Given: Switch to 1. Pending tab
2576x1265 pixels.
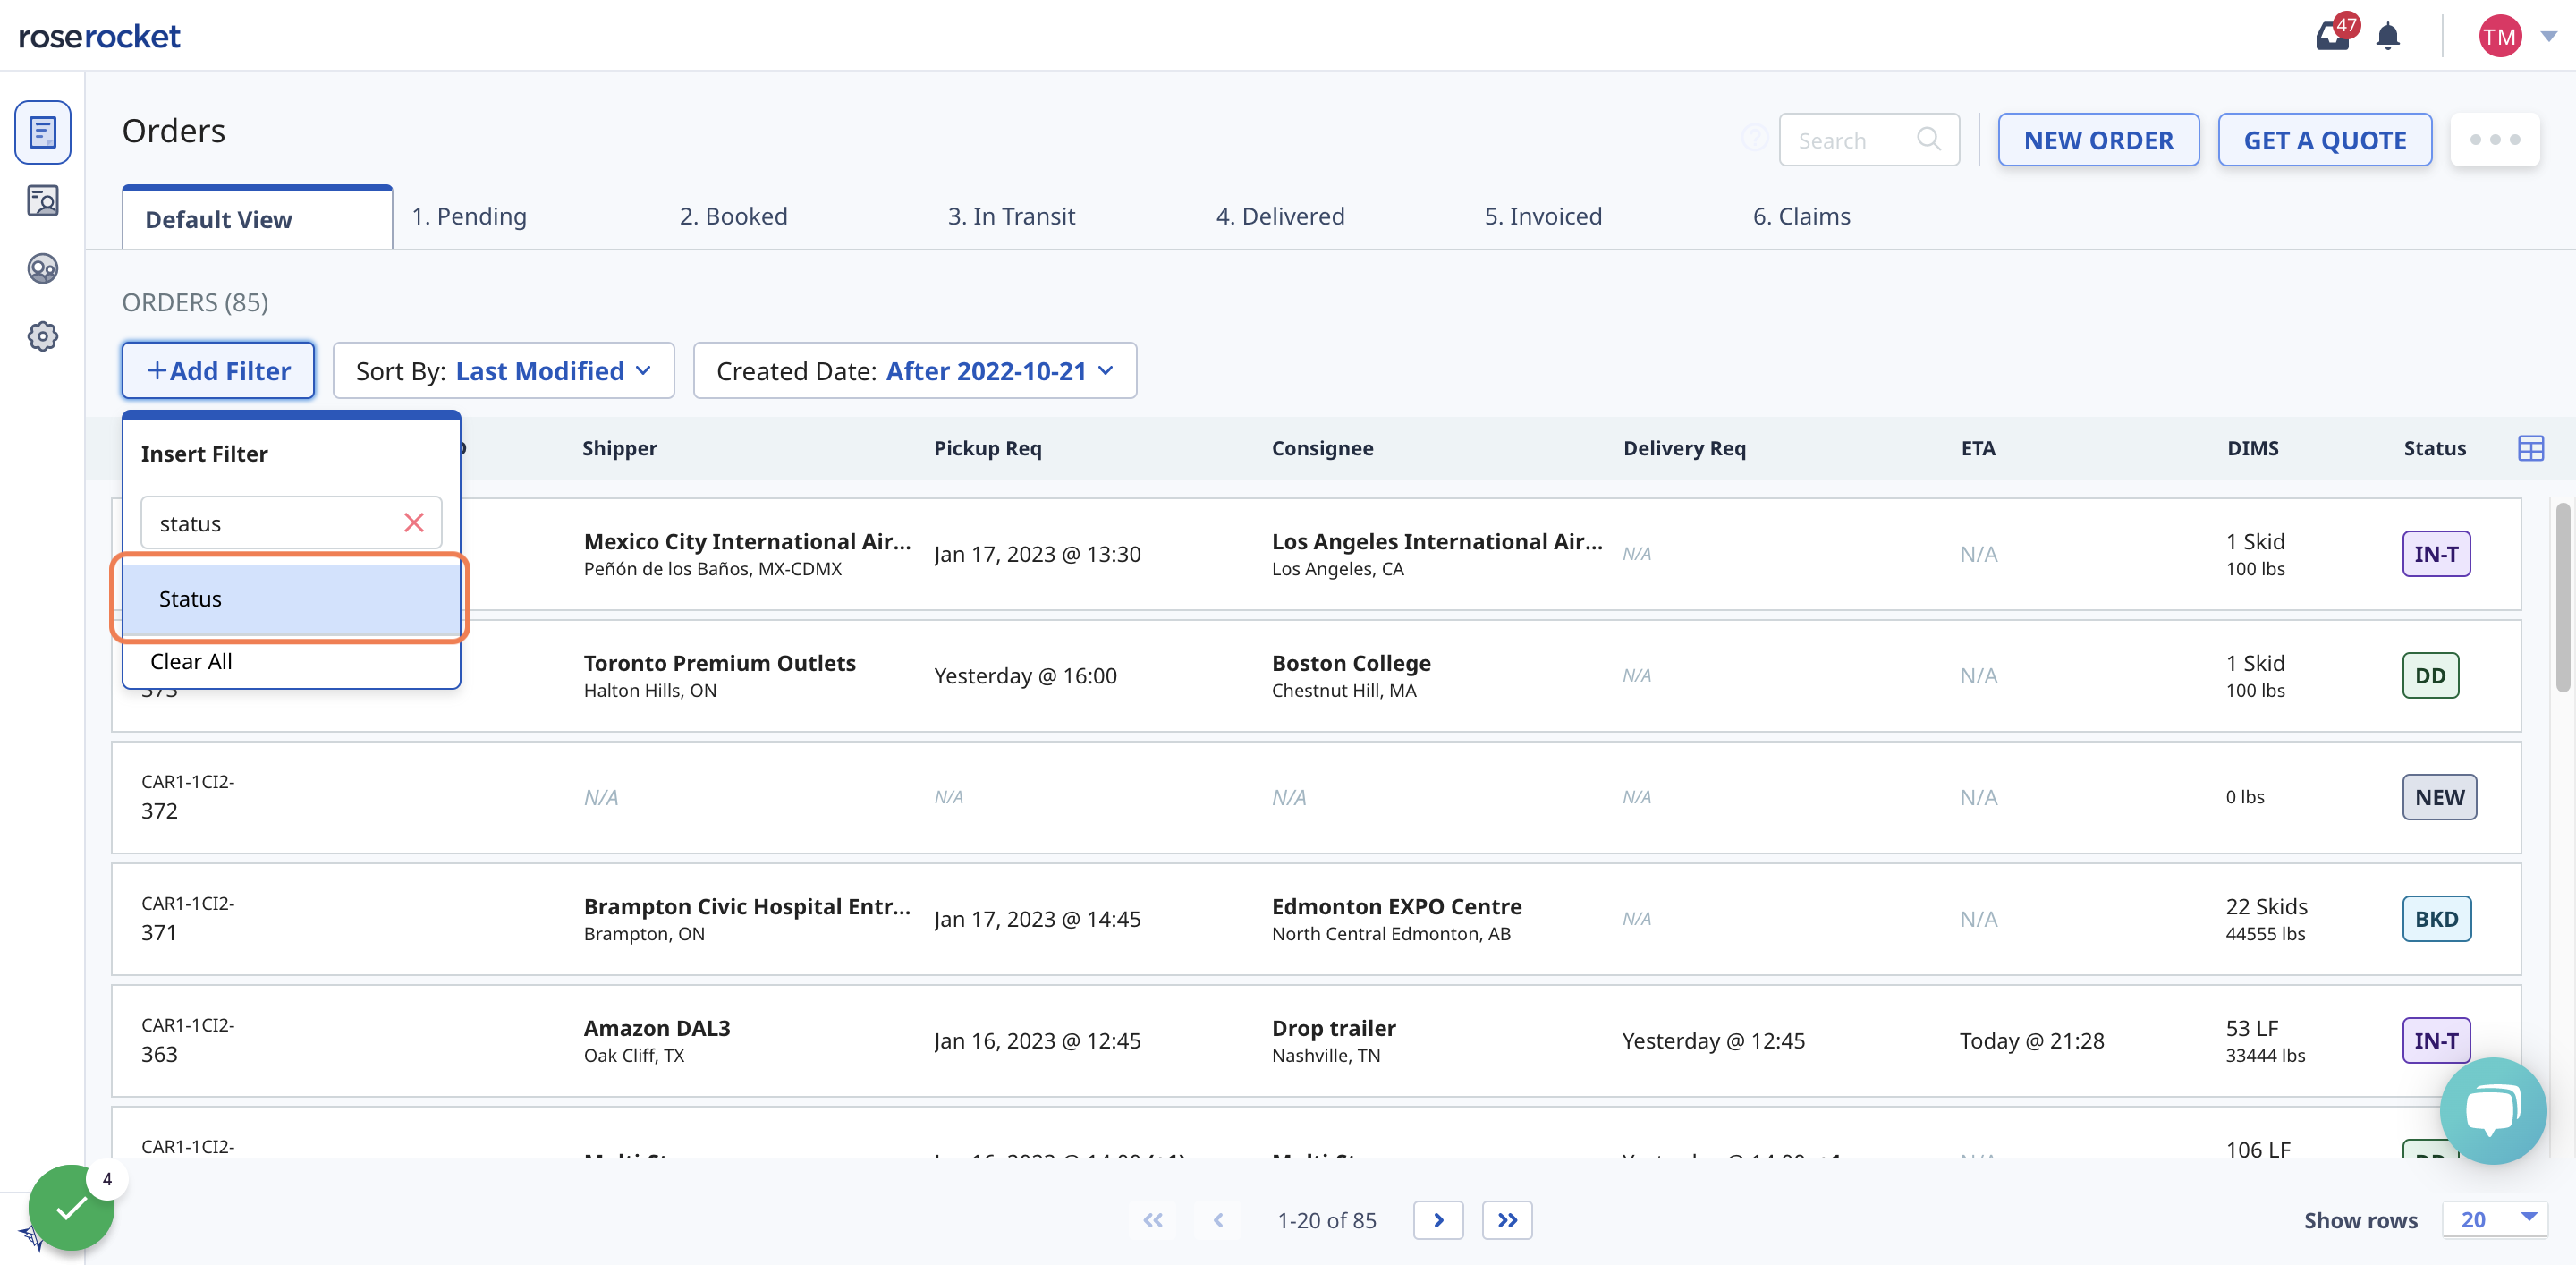Looking at the screenshot, I should [469, 216].
